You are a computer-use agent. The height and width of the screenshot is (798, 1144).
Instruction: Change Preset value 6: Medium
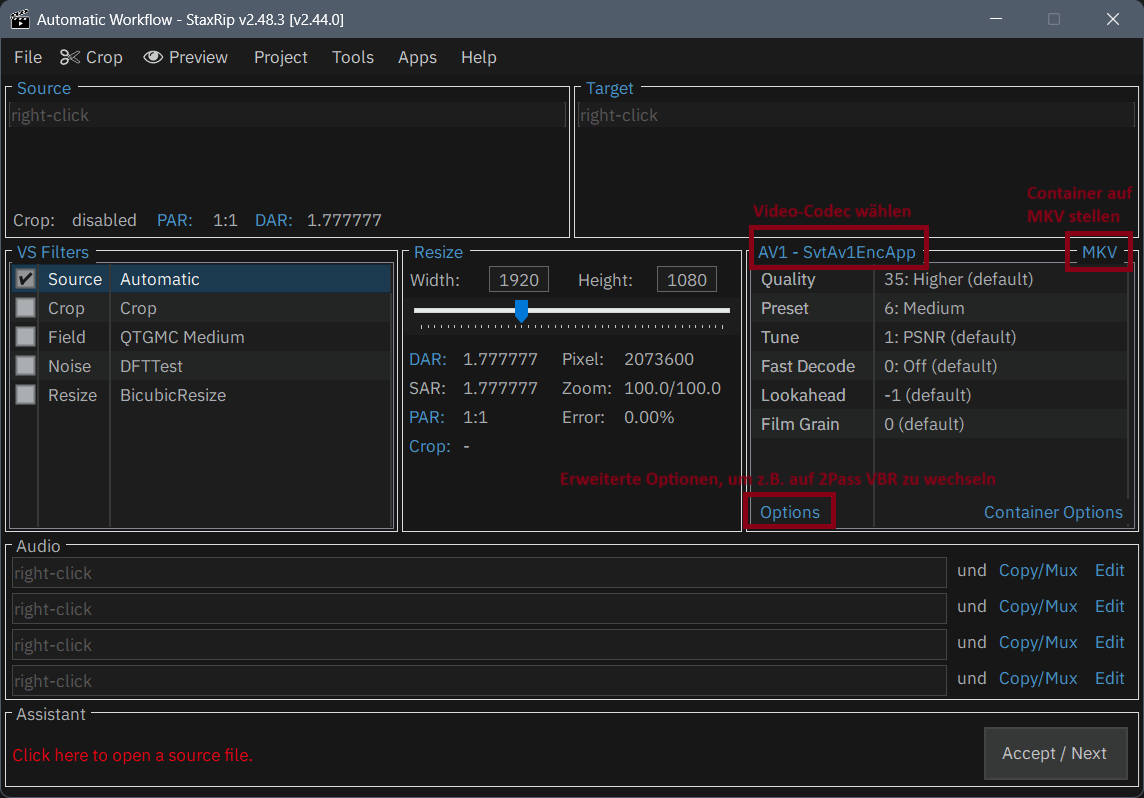pyautogui.click(x=924, y=309)
